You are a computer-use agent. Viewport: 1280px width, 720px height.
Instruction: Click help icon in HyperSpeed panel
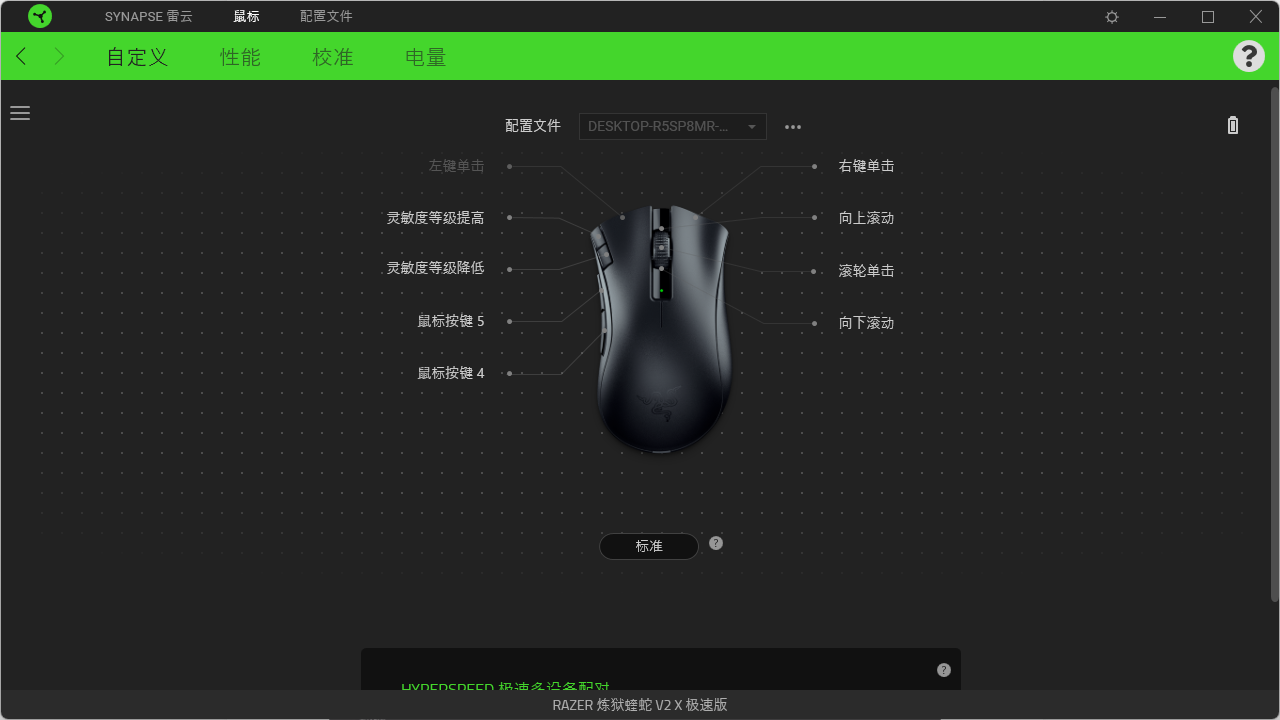[x=944, y=670]
